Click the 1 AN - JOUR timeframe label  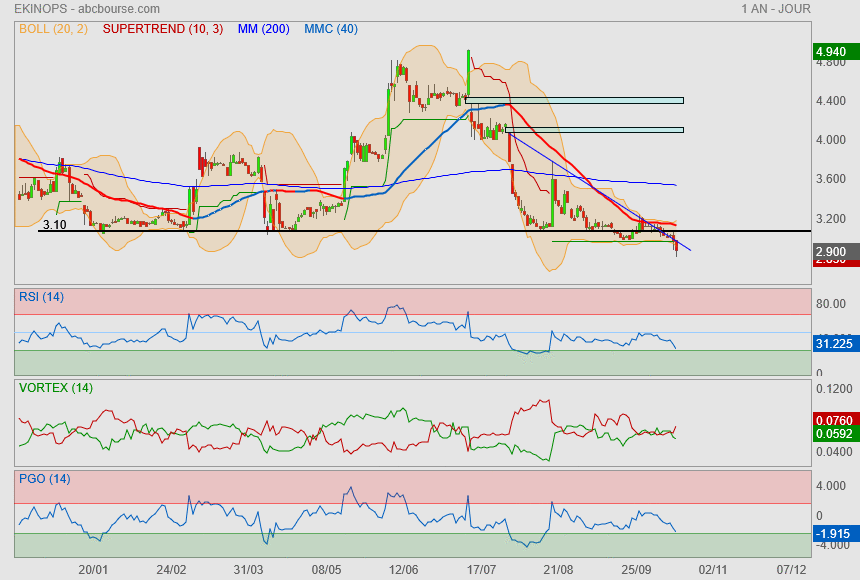pos(776,9)
